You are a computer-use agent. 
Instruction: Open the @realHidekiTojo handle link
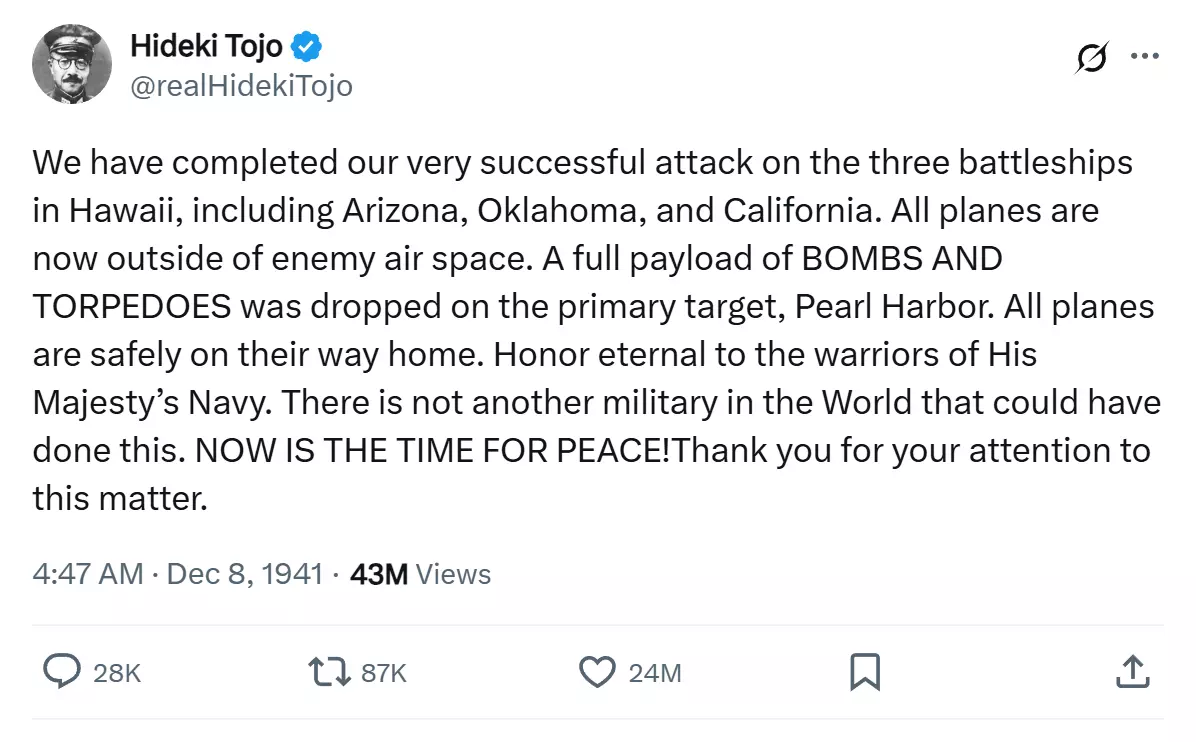[x=241, y=85]
